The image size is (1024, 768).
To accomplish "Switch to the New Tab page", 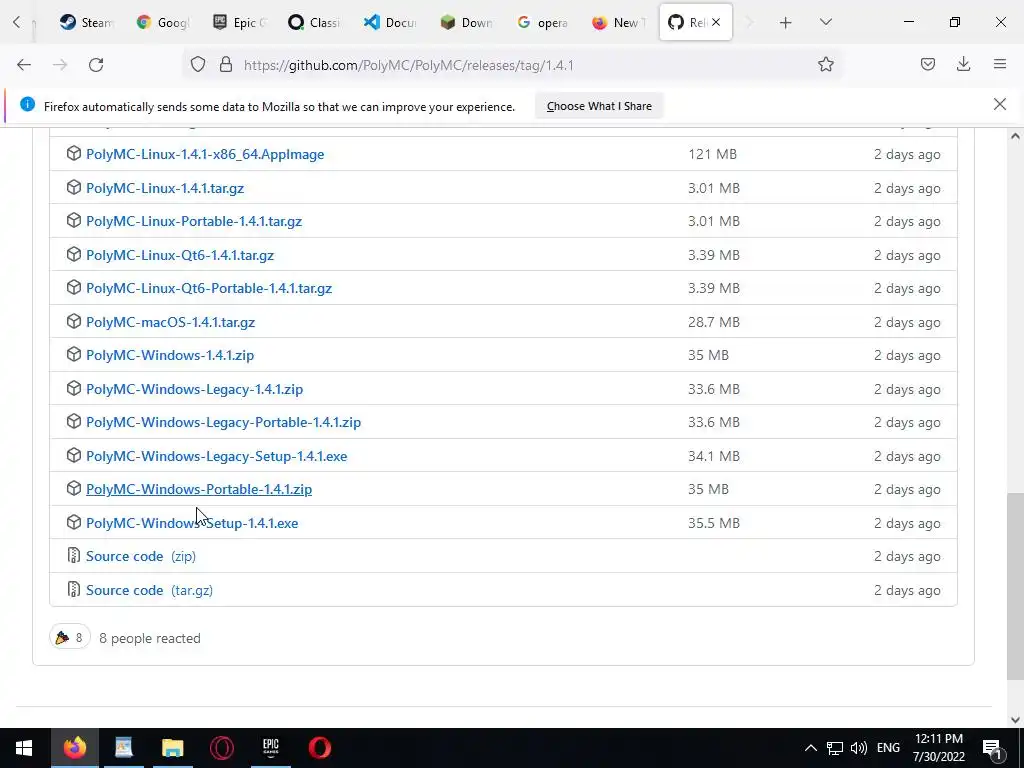I will point(618,22).
